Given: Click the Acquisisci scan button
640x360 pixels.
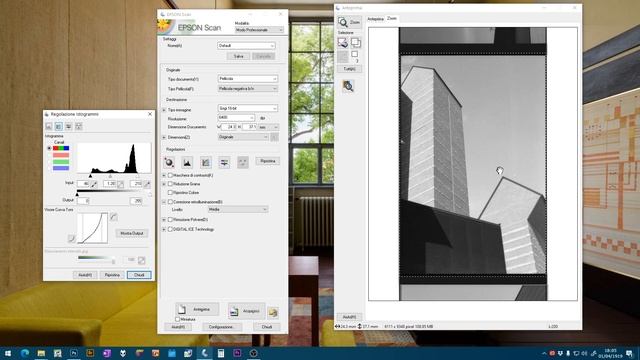Looking at the screenshot, I should click(x=247, y=311).
